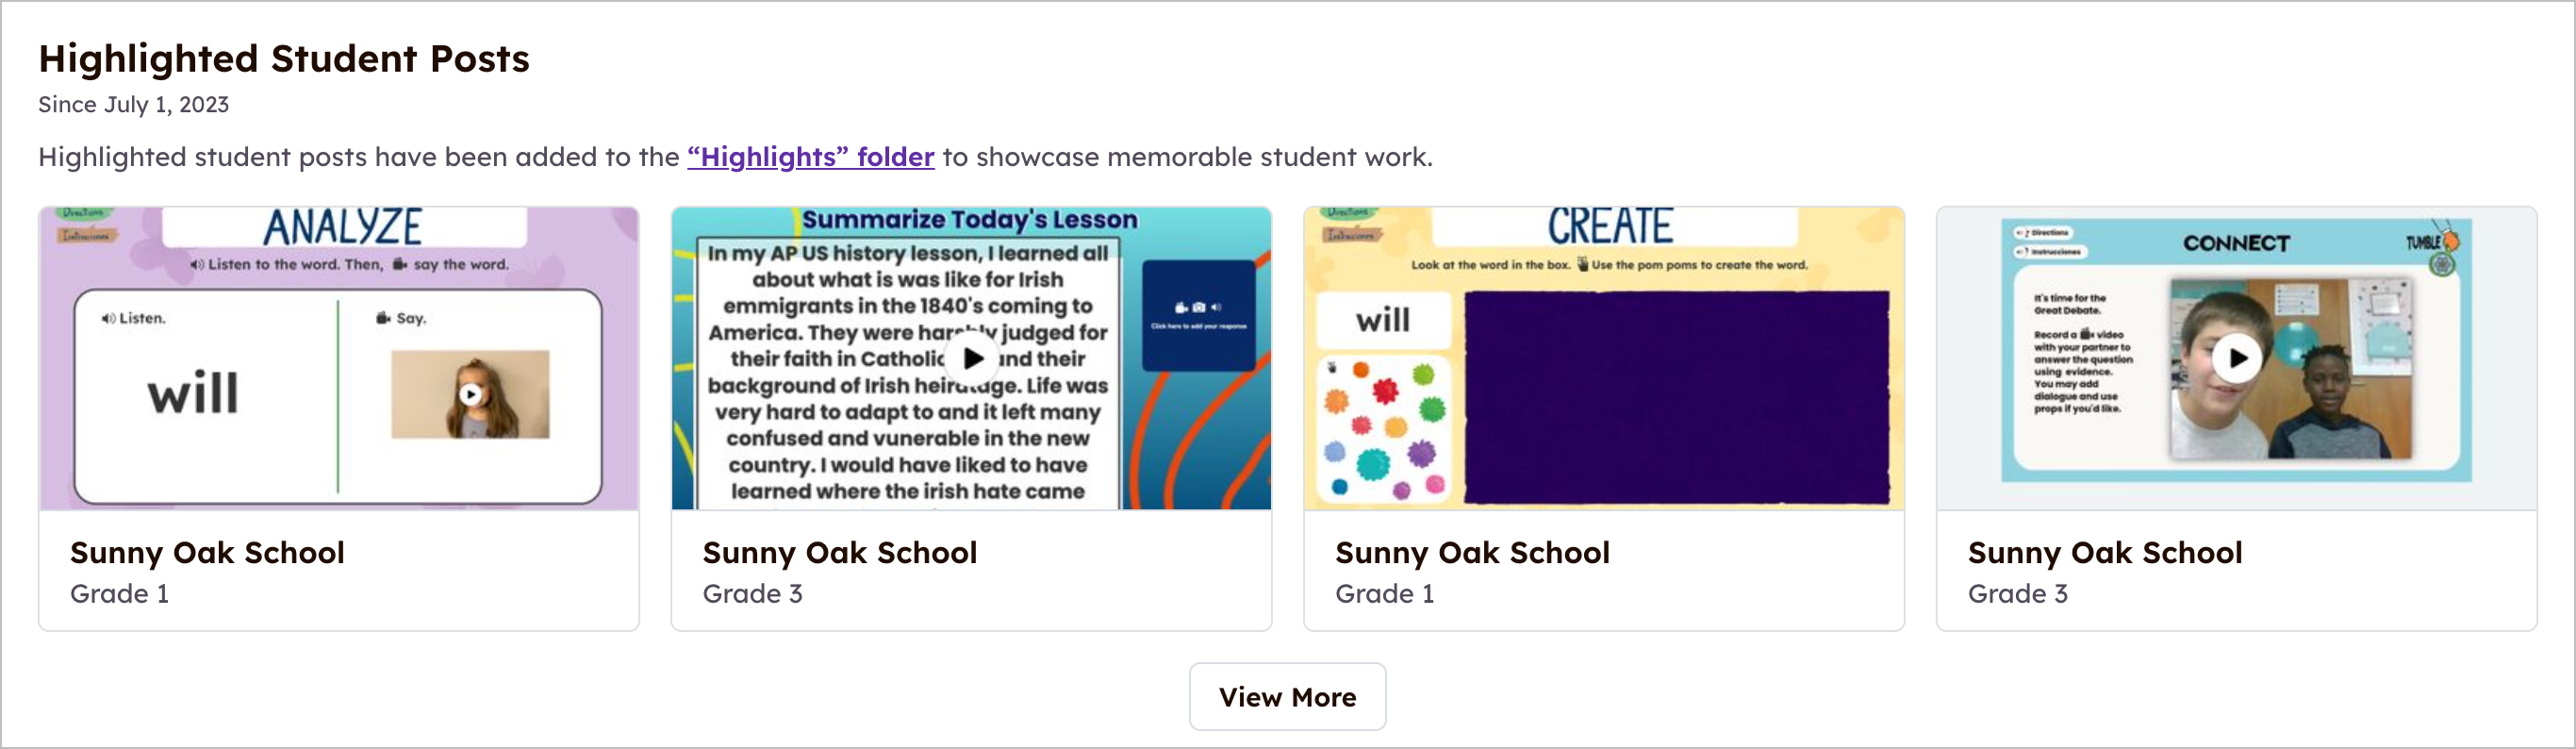Screen dimensions: 2576x749
Task: Select Sunny Oak School title under ANALYZE post
Action: click(x=207, y=553)
